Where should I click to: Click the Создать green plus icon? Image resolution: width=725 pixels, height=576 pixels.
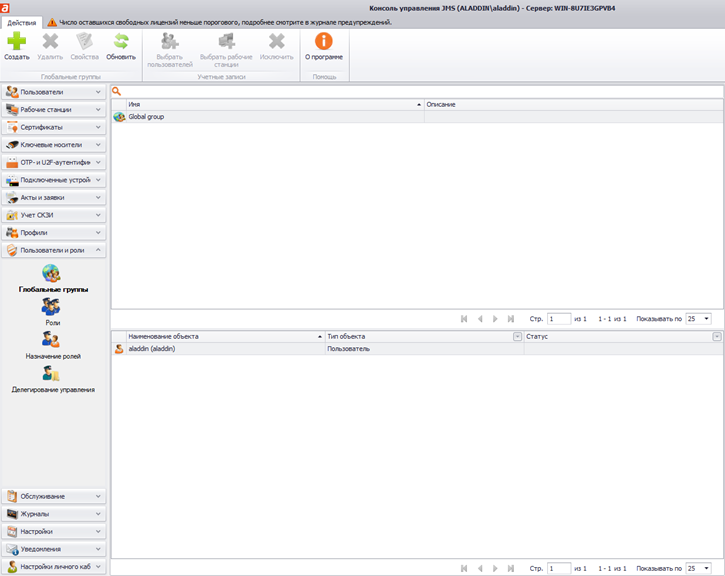coord(17,41)
